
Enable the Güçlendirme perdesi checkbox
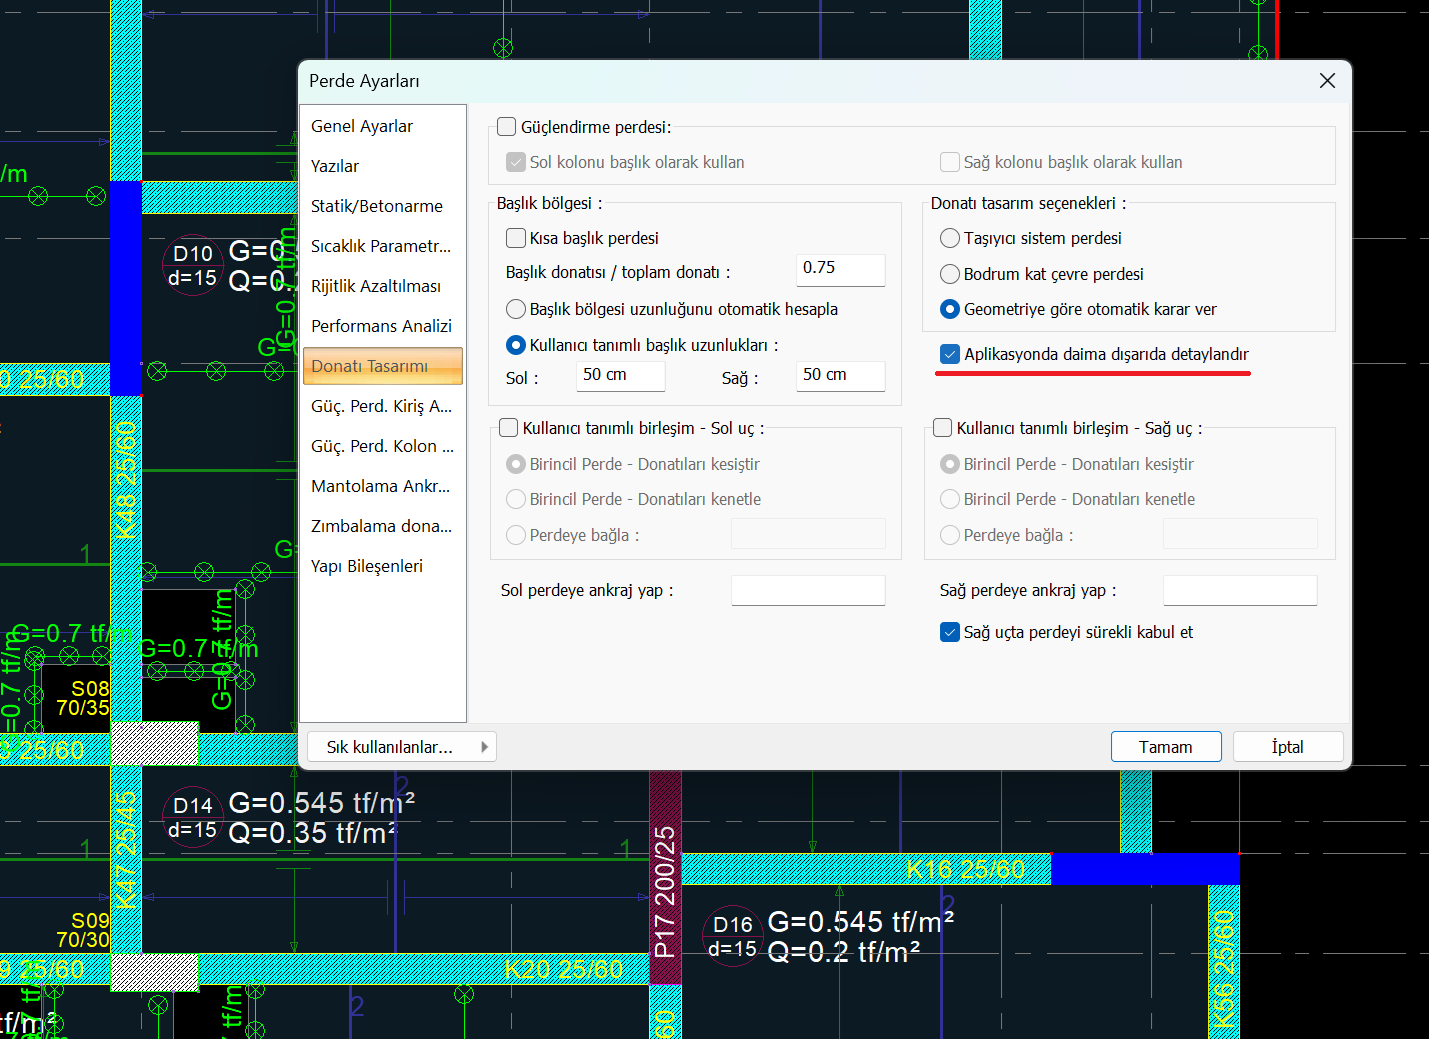(507, 127)
